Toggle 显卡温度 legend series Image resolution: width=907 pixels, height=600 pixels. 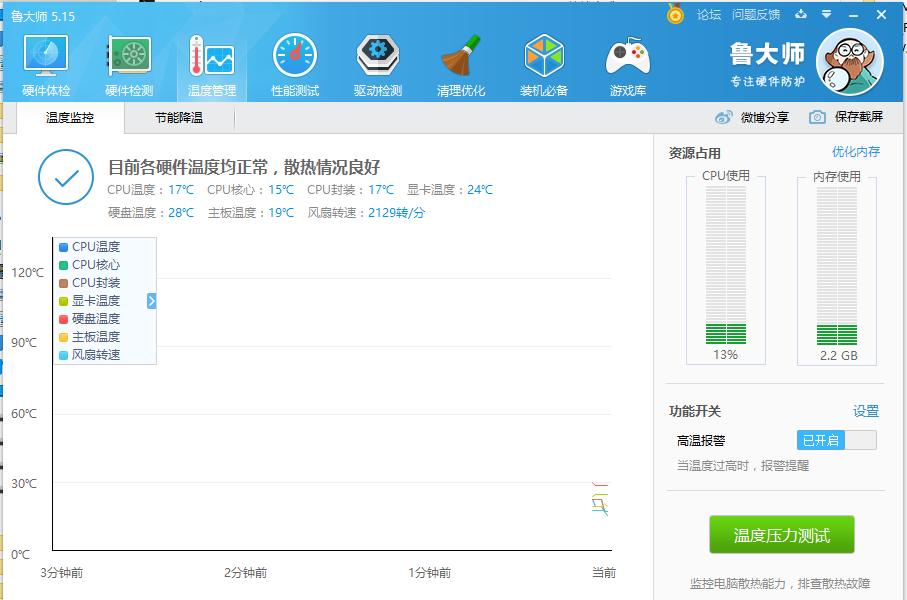point(90,301)
